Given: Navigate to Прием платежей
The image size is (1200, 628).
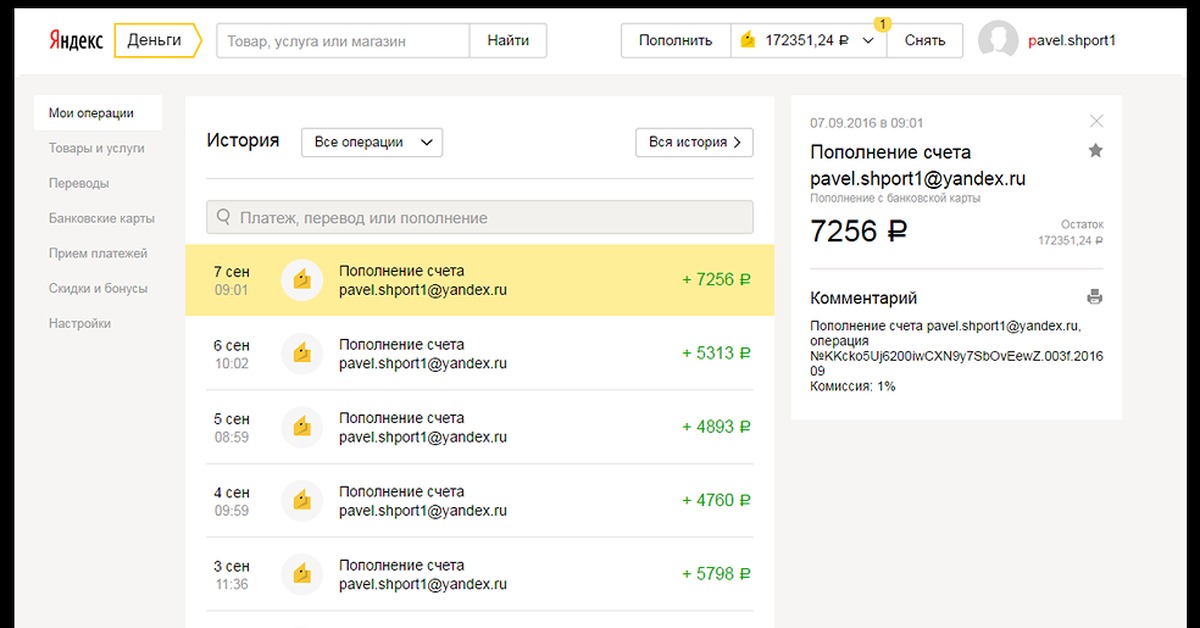Looking at the screenshot, I should tap(98, 253).
